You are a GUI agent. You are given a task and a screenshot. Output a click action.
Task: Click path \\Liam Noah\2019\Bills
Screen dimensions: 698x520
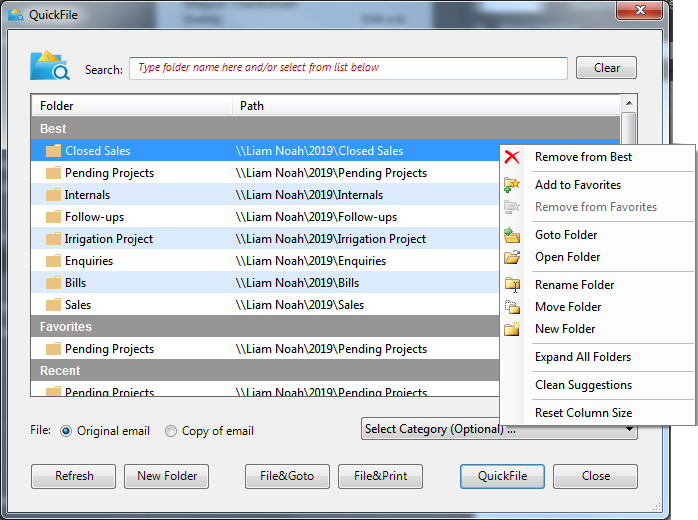point(297,283)
